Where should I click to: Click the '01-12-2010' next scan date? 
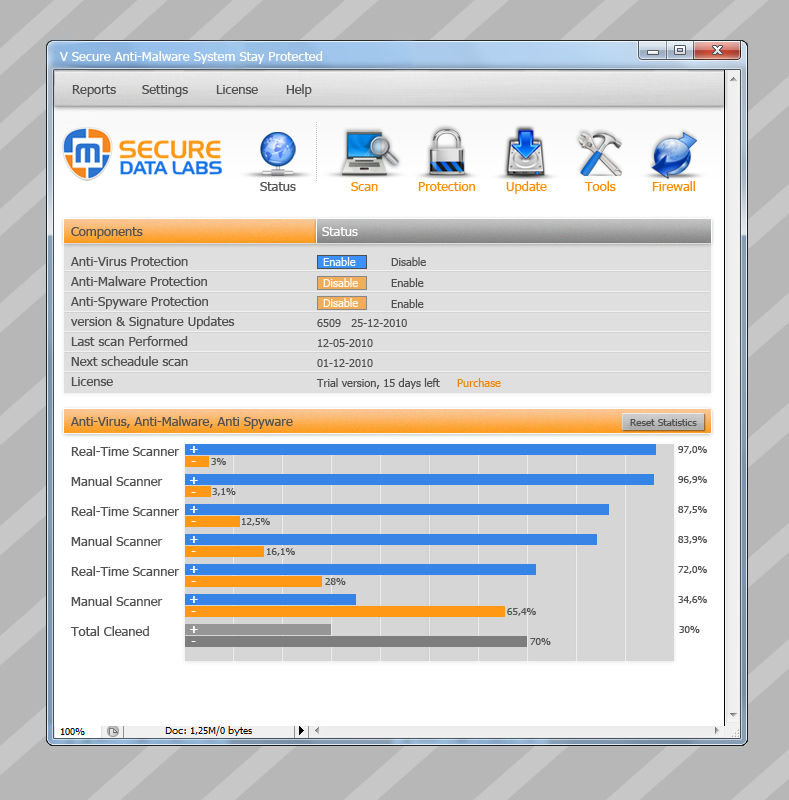coord(345,363)
